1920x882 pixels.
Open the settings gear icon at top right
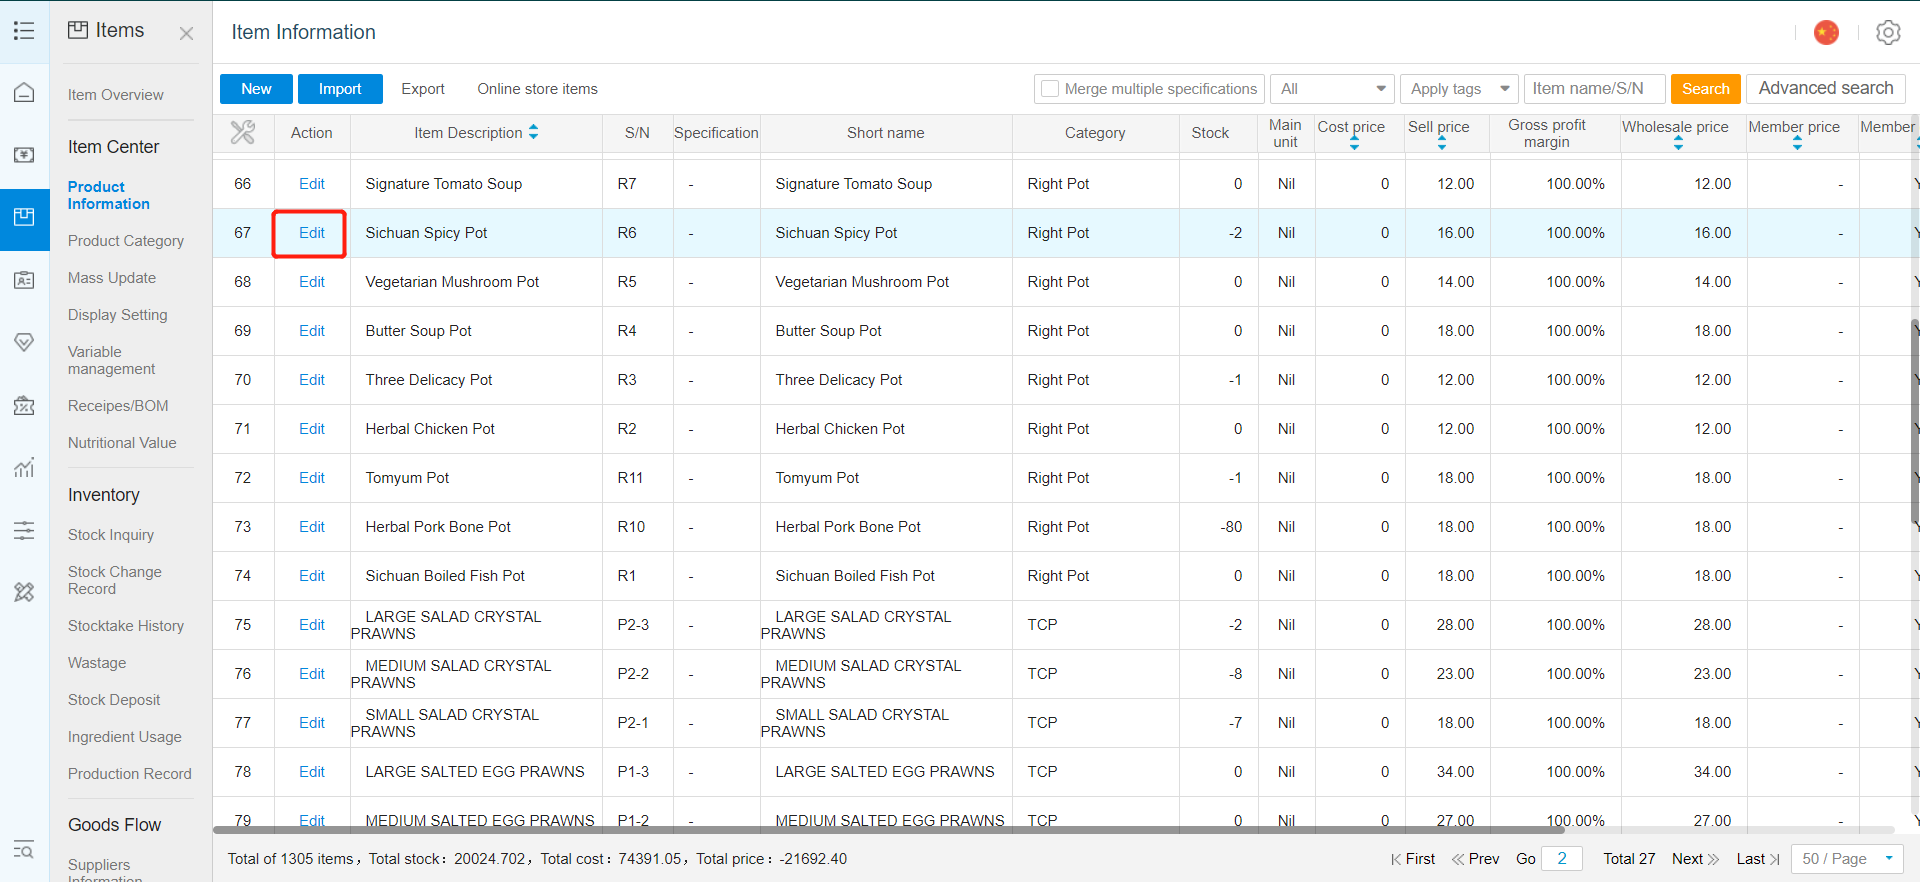[x=1888, y=33]
